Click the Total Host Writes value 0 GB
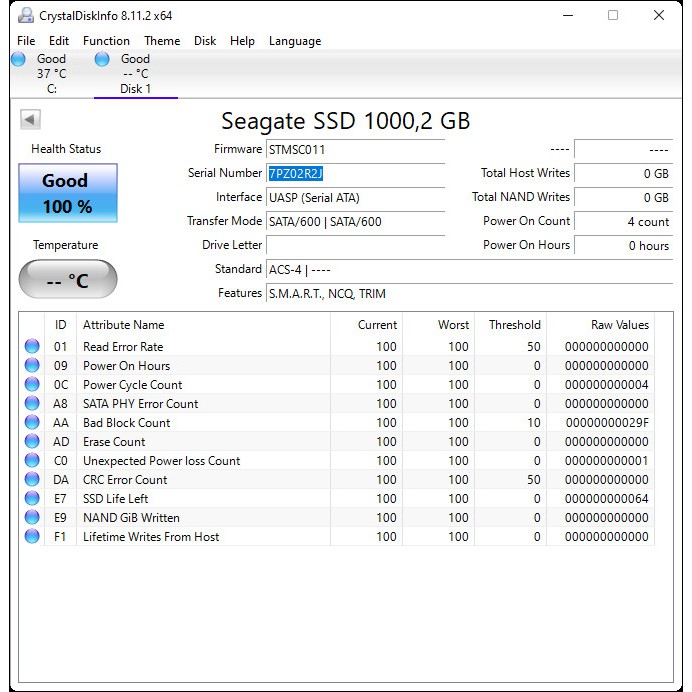692x692 pixels. [623, 174]
